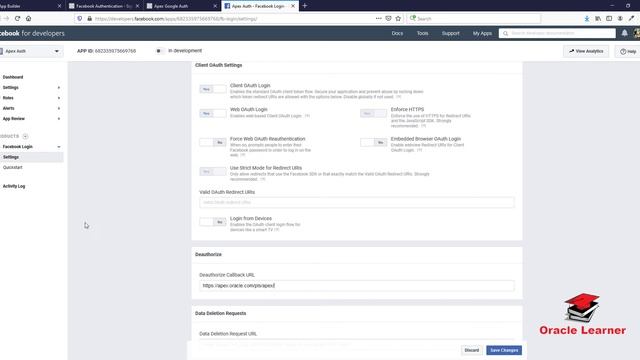The height and width of the screenshot is (360, 640).
Task: View site security padlock info
Action: tap(89, 19)
